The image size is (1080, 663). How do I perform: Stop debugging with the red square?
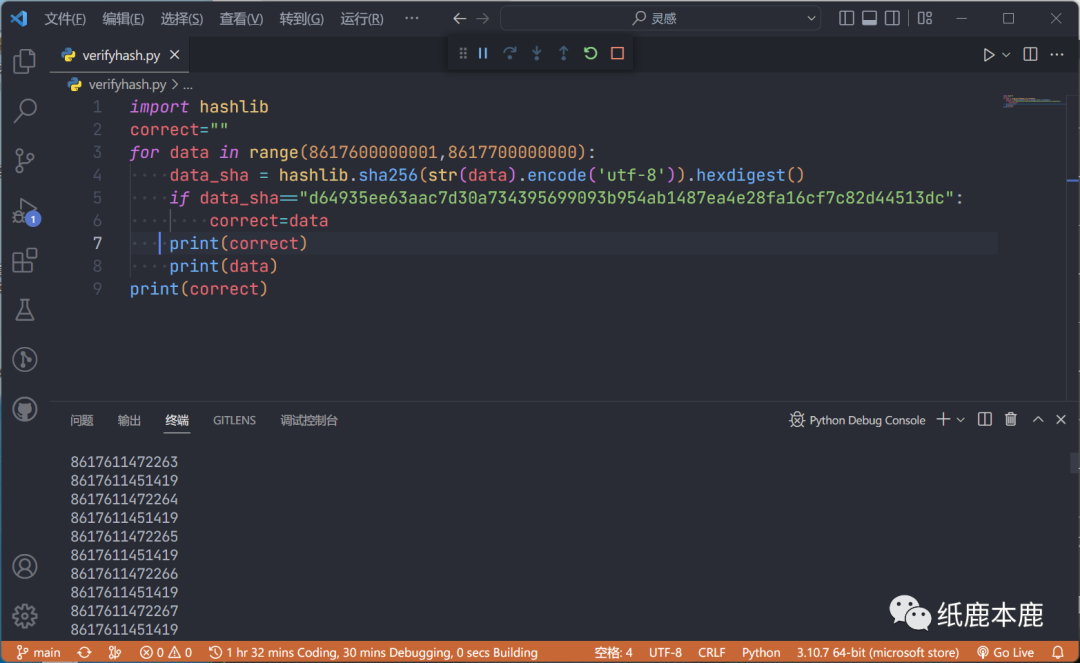click(x=617, y=53)
